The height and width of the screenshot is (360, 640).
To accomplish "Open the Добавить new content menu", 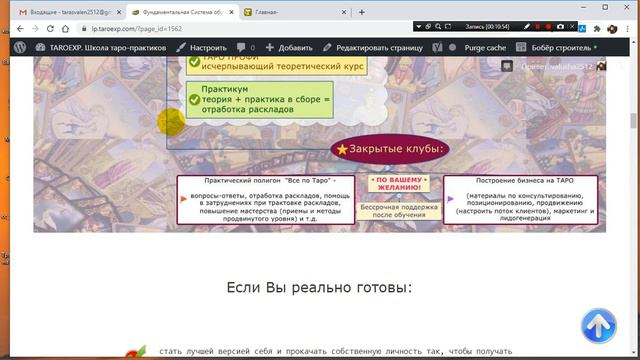I will [x=289, y=48].
